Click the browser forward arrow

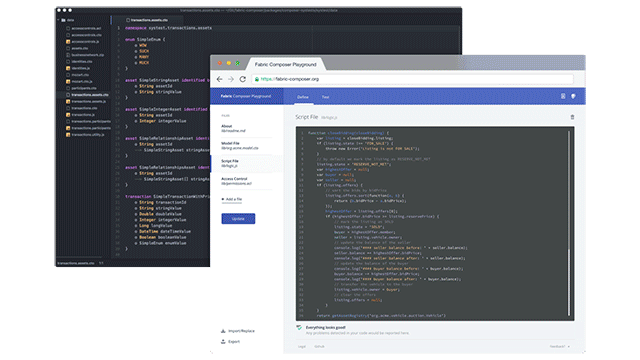231,79
